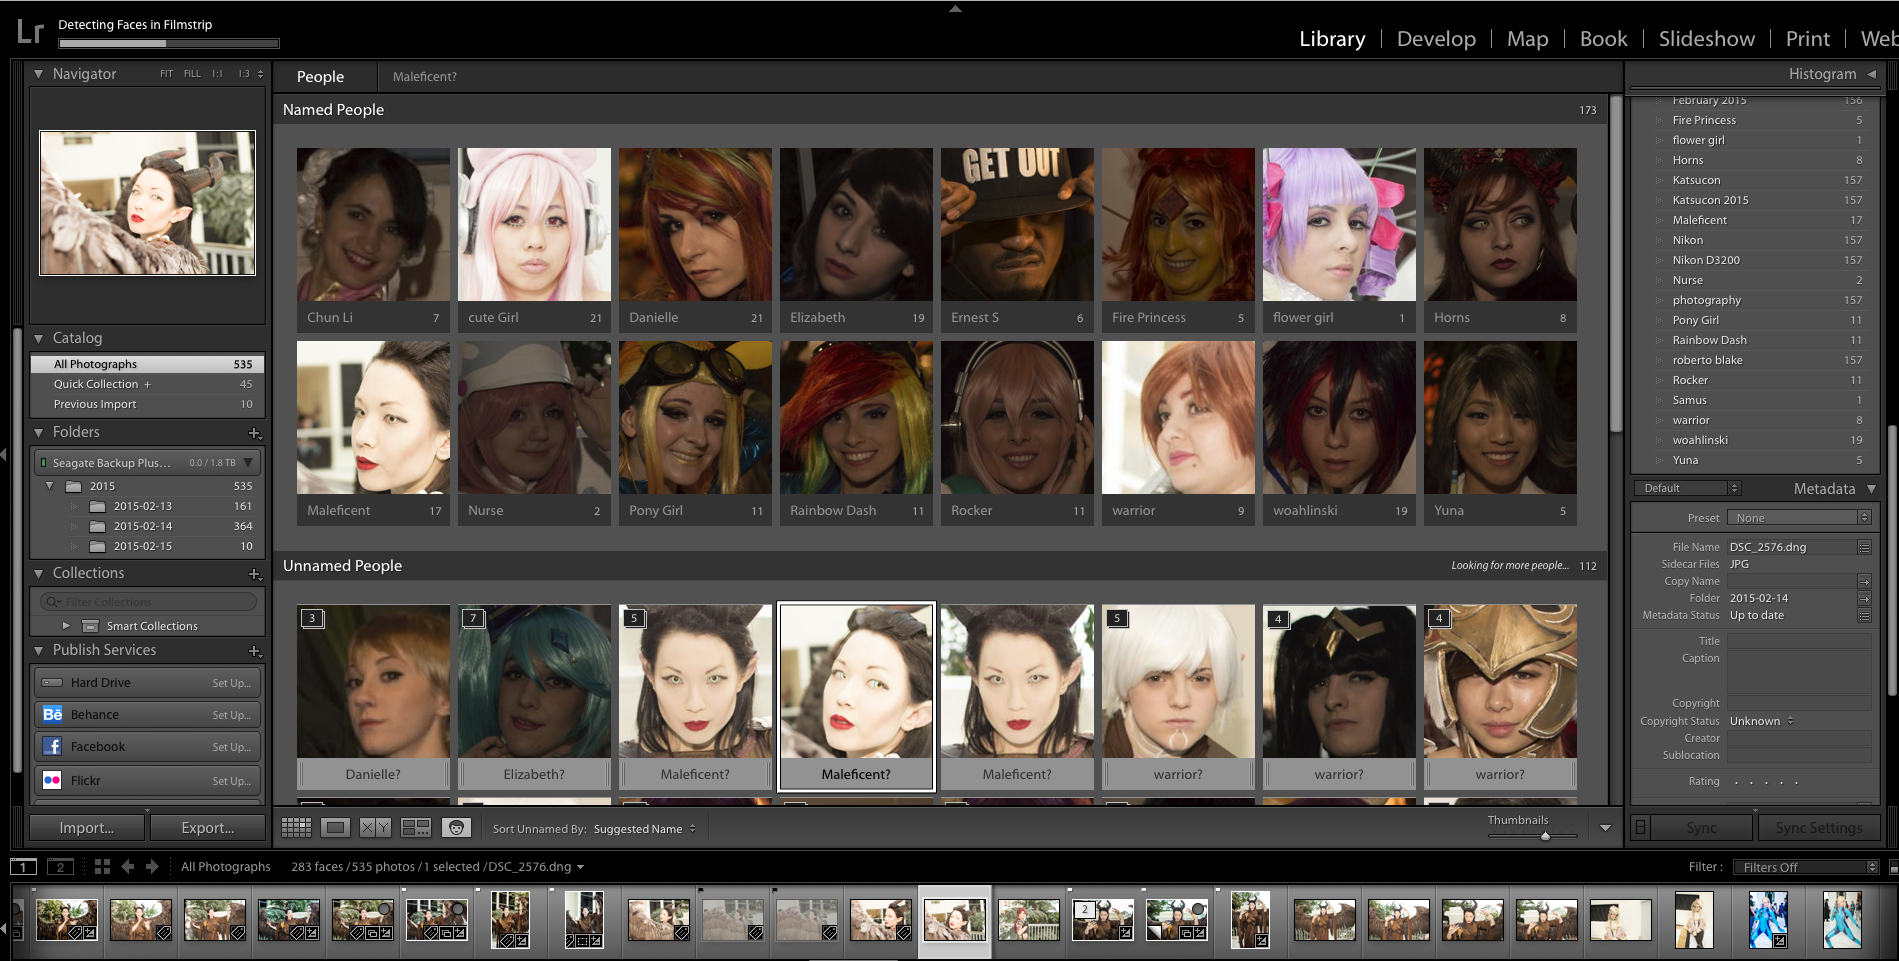Open Sort Unnamed By Suggested Name dropdown
The width and height of the screenshot is (1899, 961).
point(644,829)
